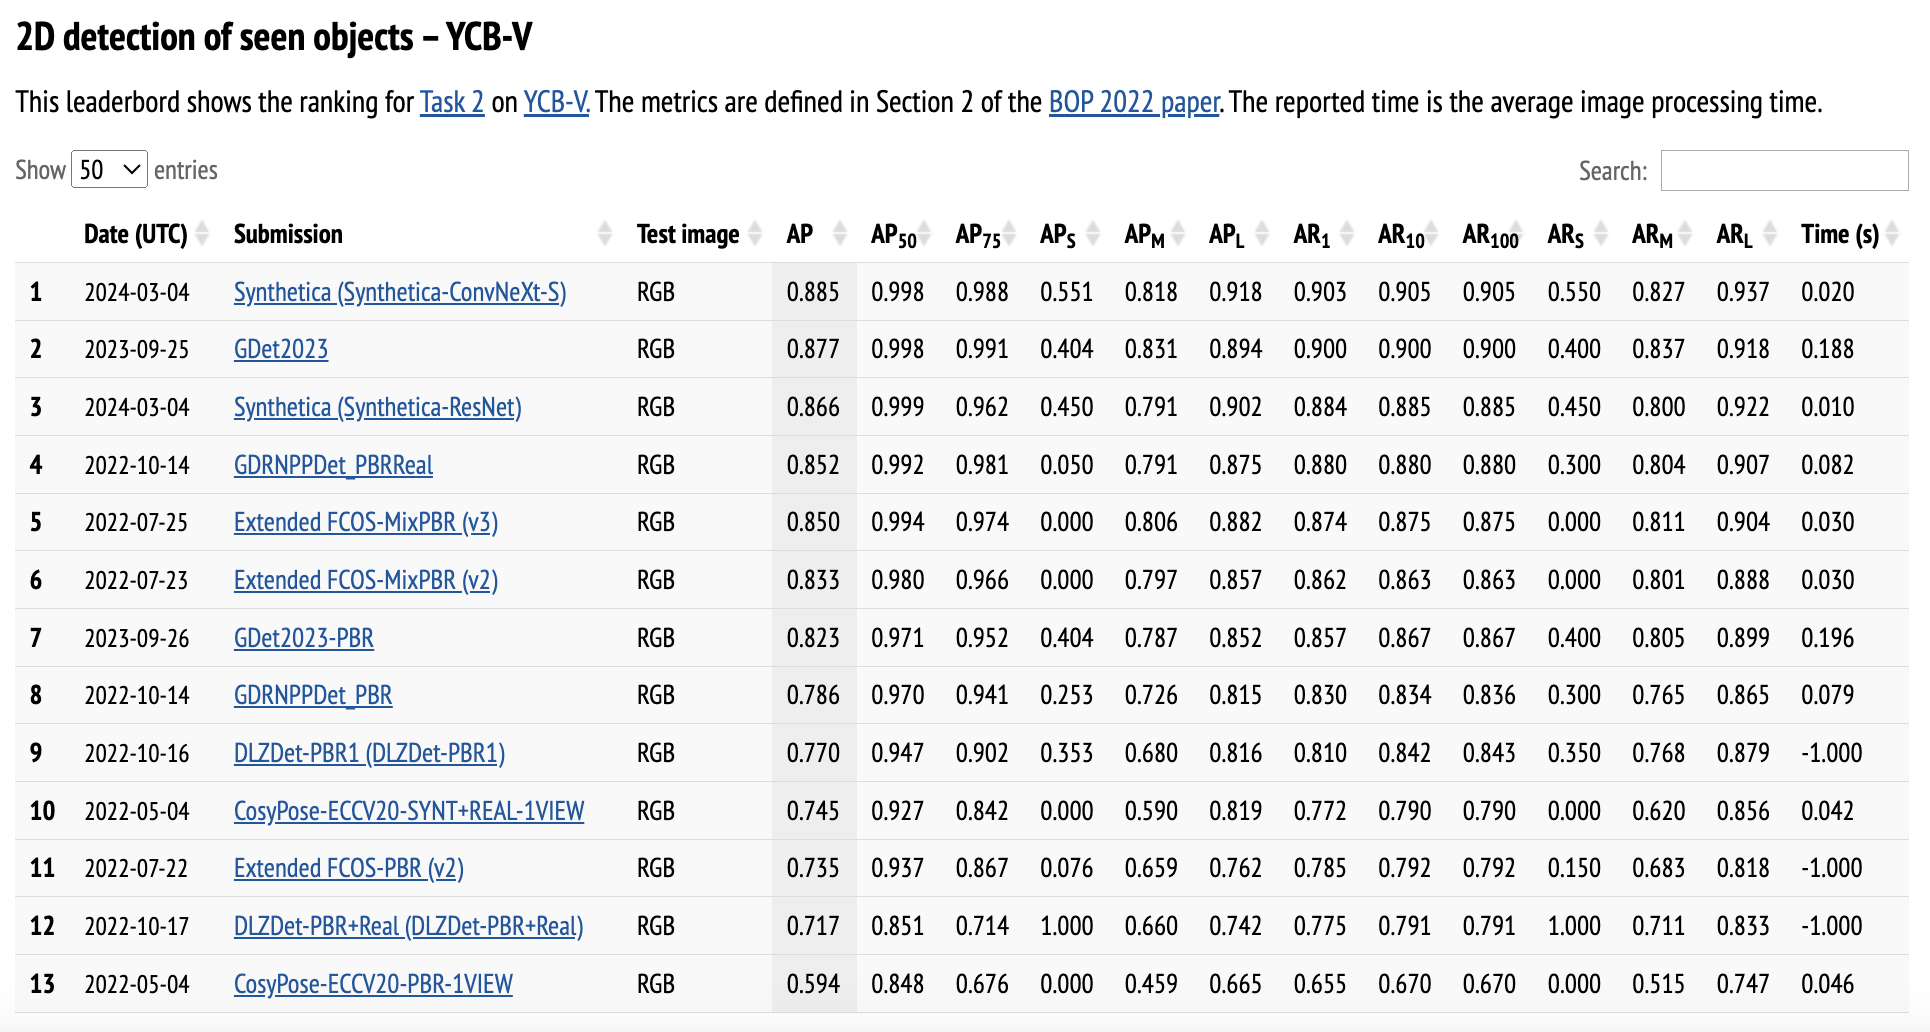Screen dimensions: 1930x1032
Task: Open the Task 2 link
Action: (x=451, y=102)
